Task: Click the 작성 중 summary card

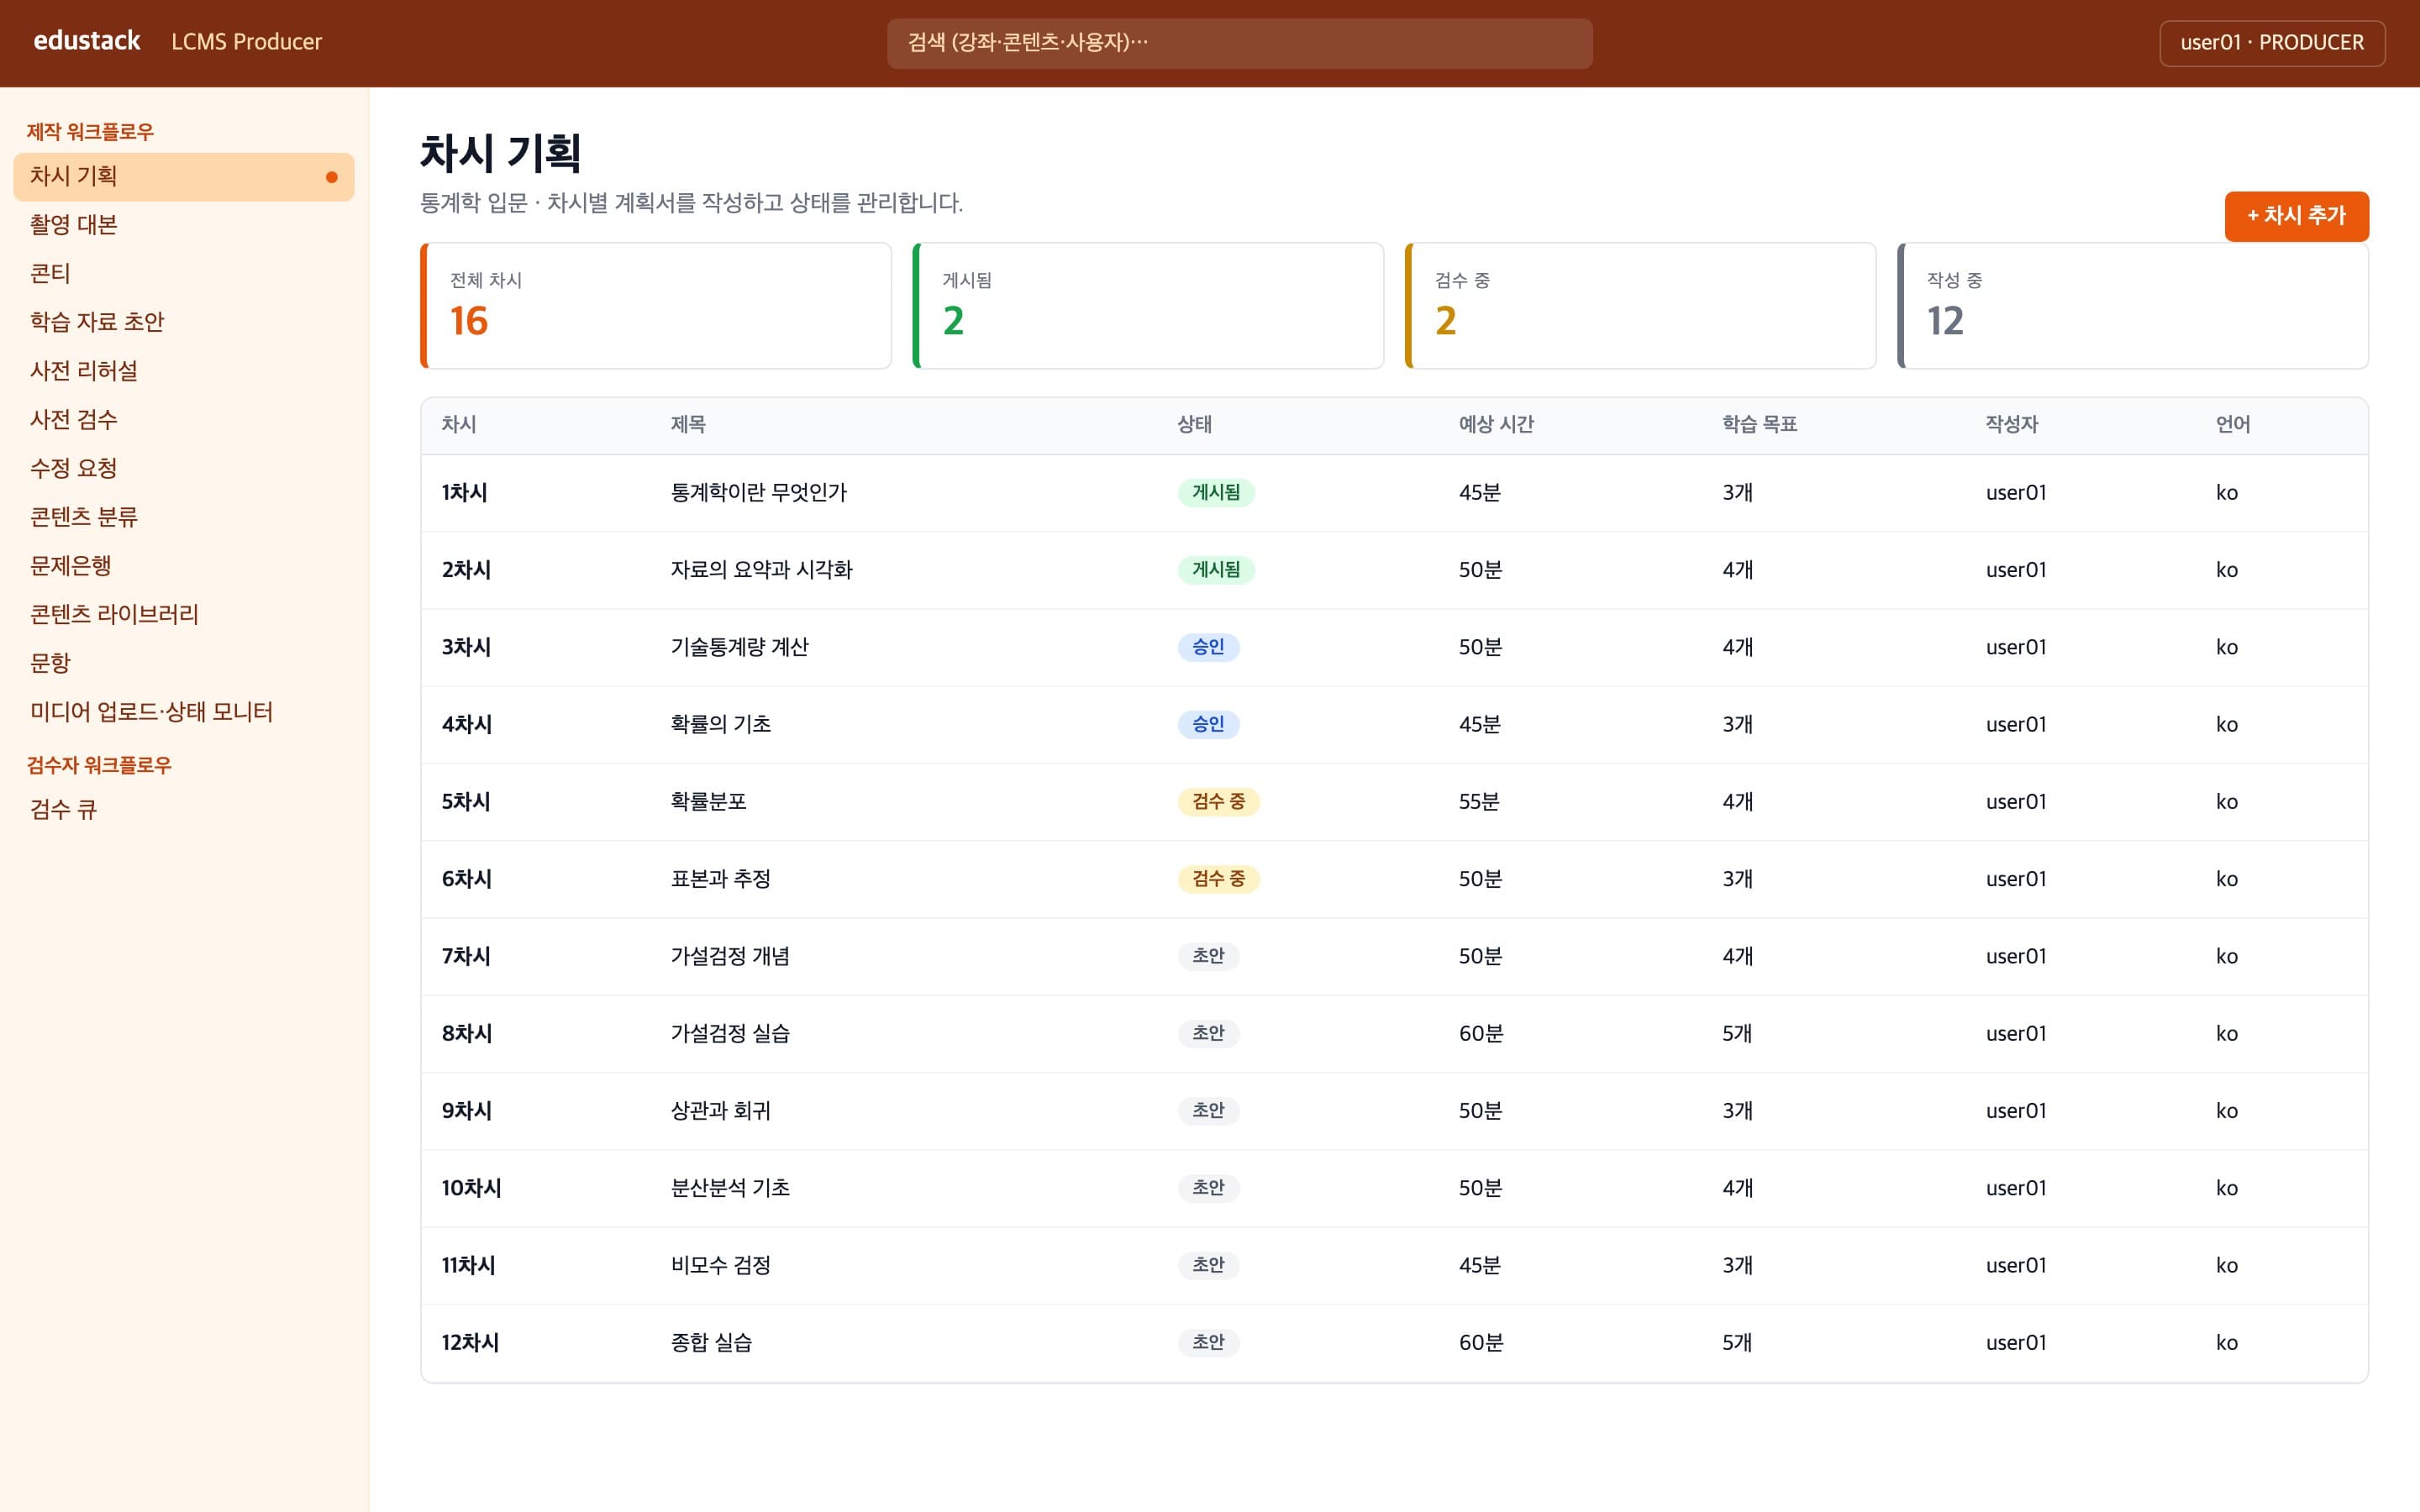Action: coord(2133,306)
